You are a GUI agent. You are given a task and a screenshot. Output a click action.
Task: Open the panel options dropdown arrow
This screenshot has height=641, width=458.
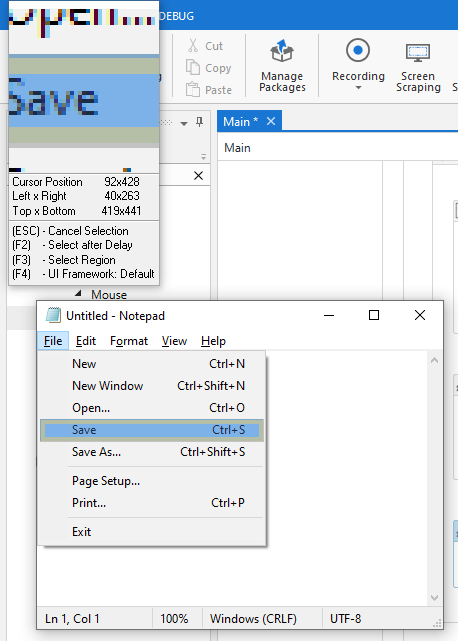[184, 123]
